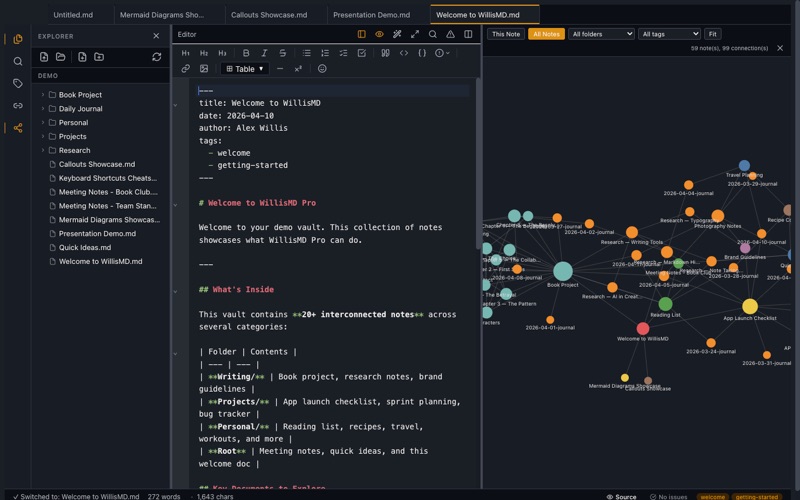Open the Graph view sidebar icon
The image size is (800, 500).
point(18,128)
